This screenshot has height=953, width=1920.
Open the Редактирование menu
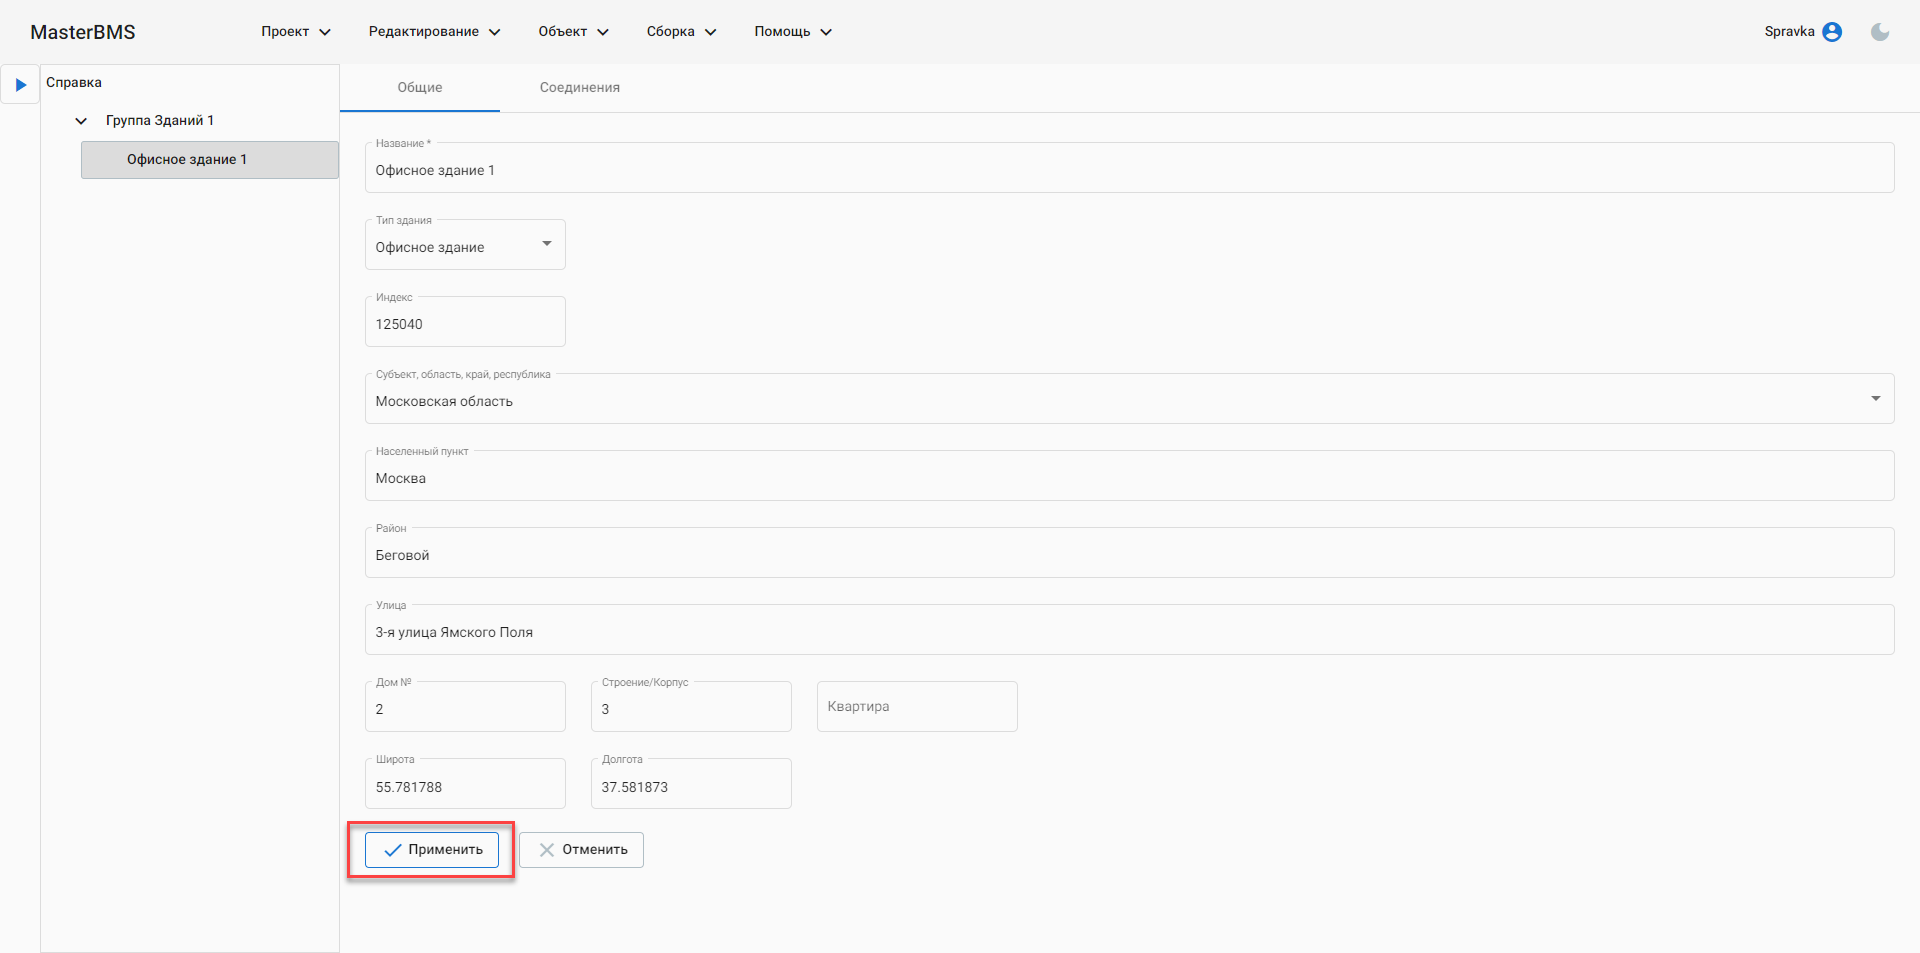(434, 32)
